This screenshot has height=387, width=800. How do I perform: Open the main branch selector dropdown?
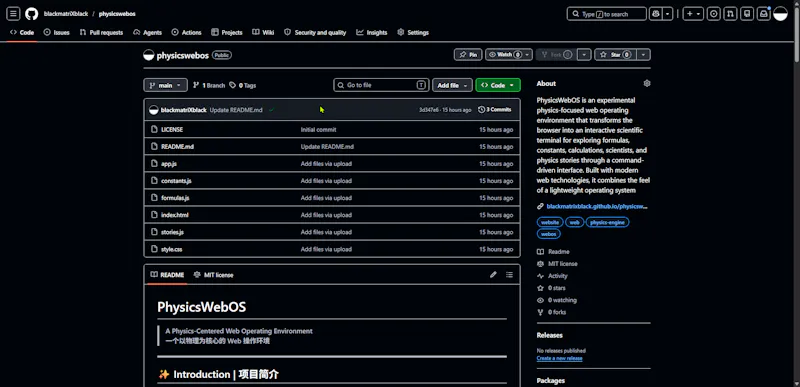[165, 85]
